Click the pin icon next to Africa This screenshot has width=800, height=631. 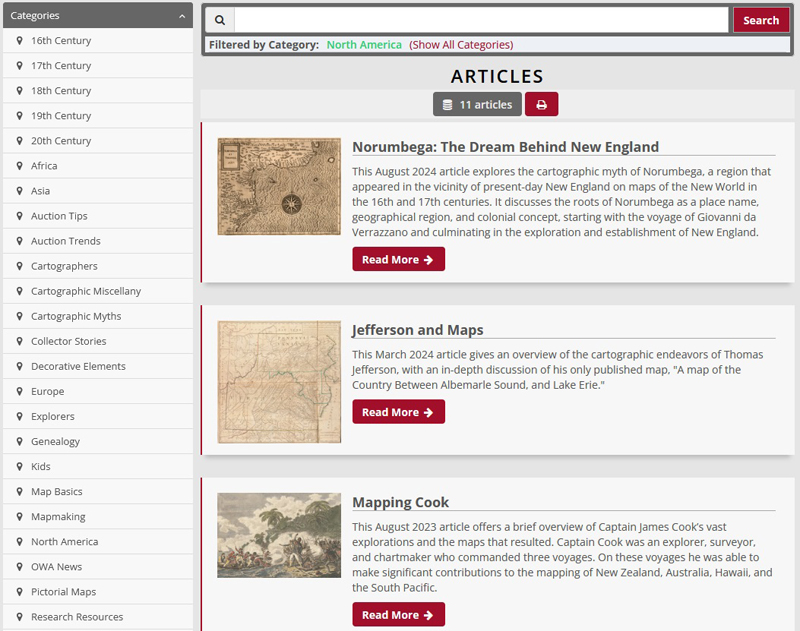tap(19, 166)
